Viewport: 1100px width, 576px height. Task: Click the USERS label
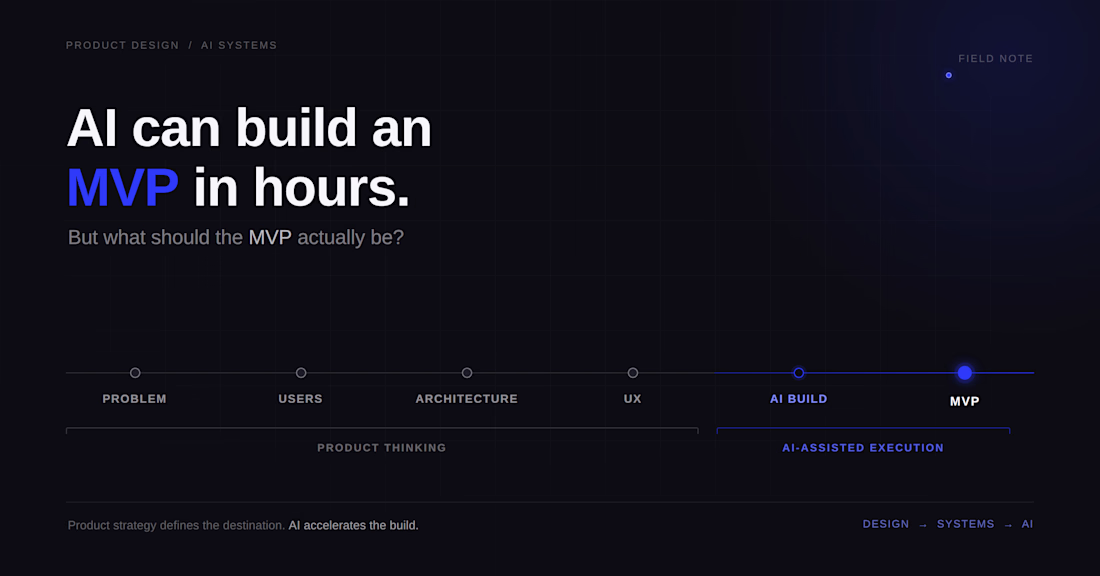[300, 398]
